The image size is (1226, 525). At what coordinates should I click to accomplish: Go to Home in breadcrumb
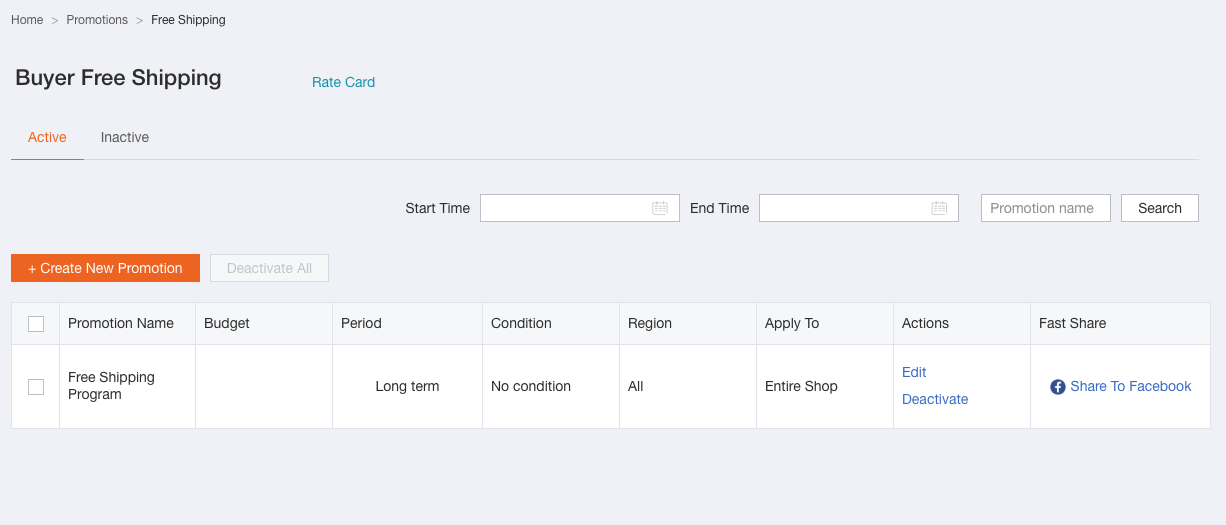[x=27, y=20]
